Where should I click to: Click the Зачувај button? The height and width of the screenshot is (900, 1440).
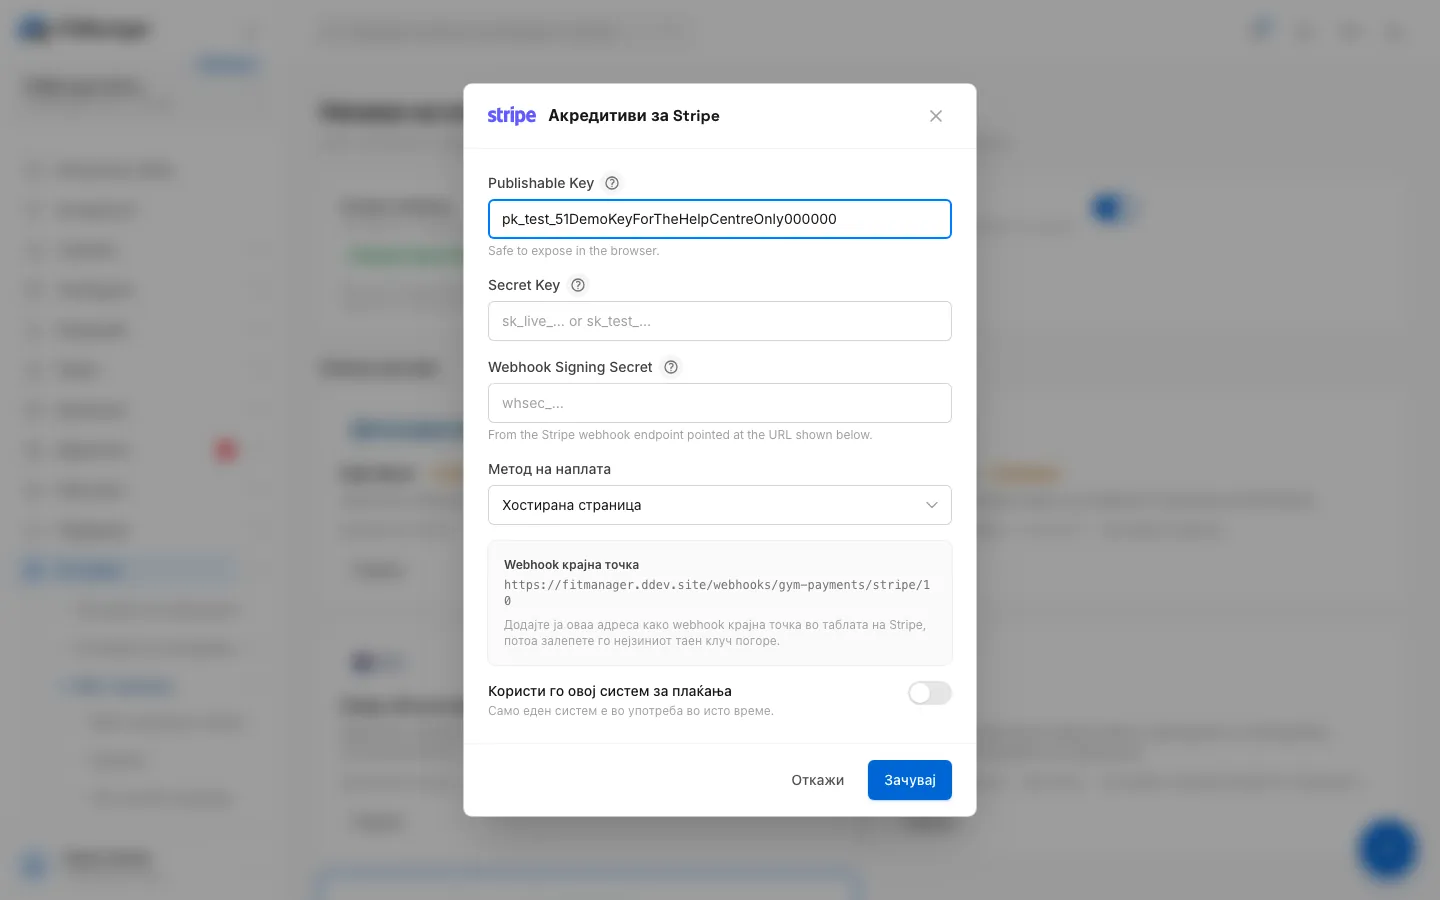point(910,780)
